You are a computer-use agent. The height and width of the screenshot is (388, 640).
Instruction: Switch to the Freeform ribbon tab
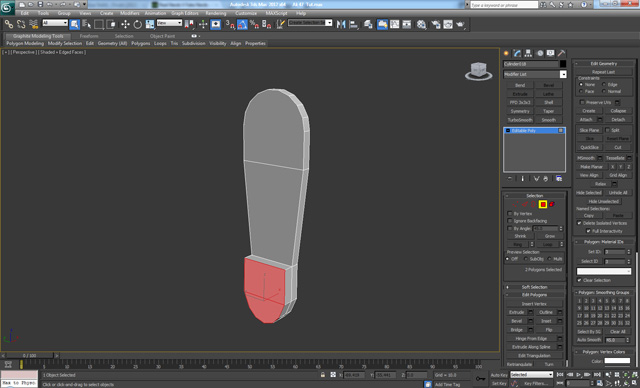pos(89,36)
